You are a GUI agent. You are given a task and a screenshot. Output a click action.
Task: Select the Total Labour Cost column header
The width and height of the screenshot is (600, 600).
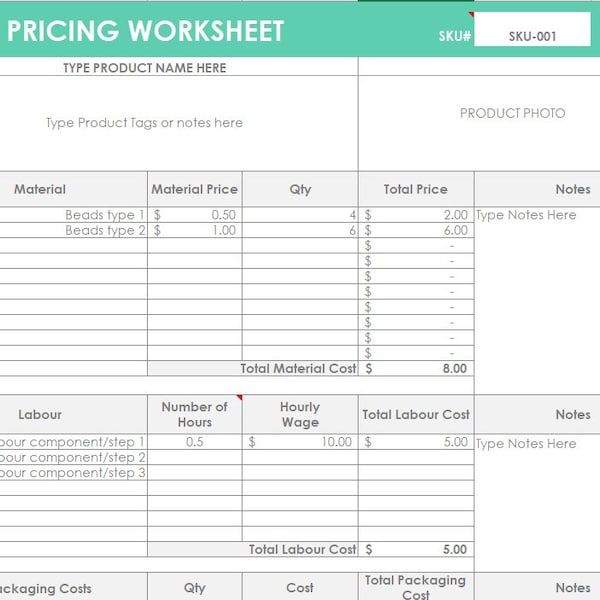(x=416, y=414)
